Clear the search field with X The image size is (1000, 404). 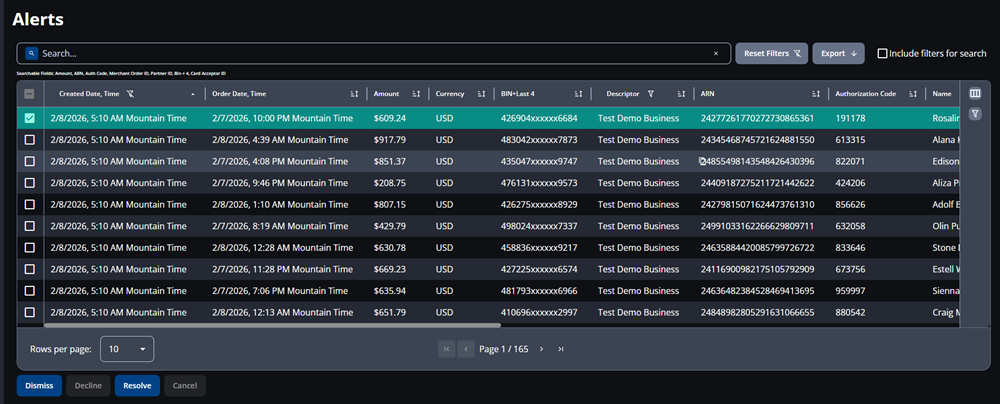pos(716,54)
